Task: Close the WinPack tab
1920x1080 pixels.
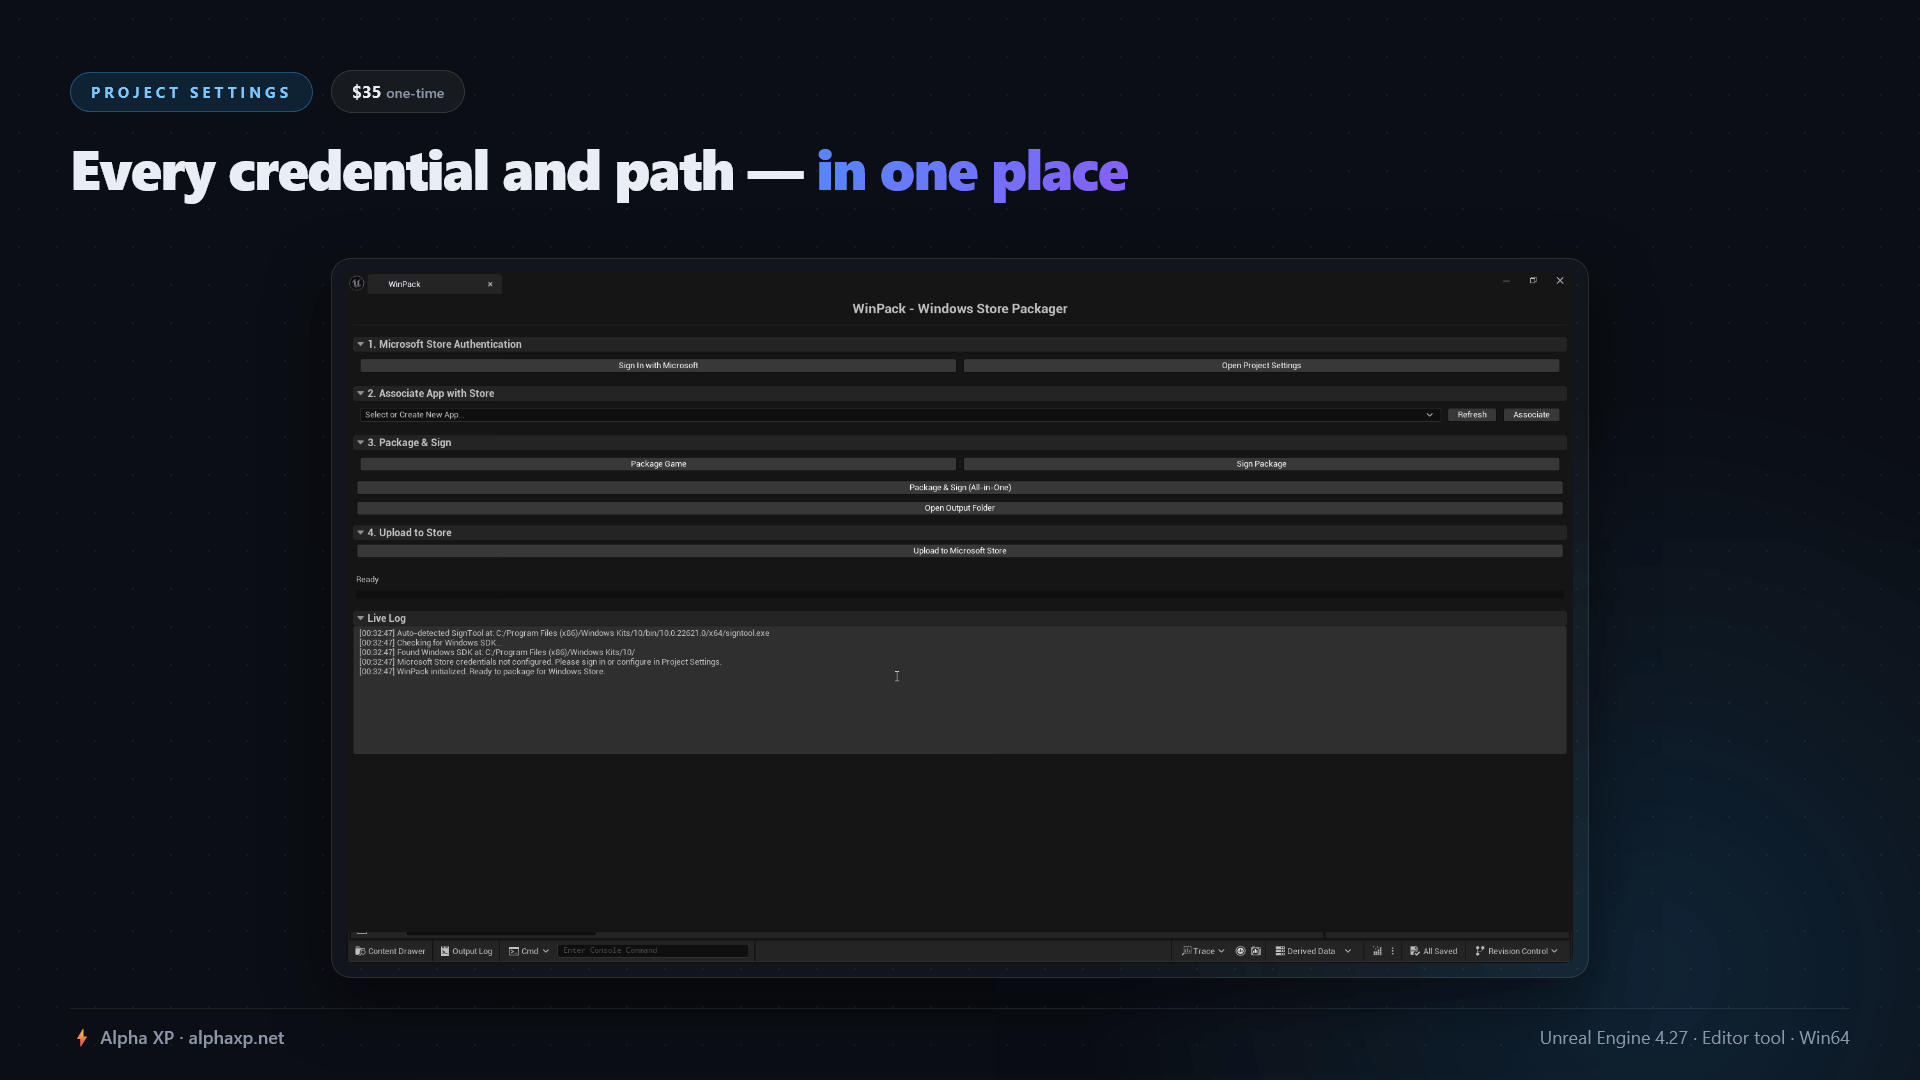Action: [x=490, y=284]
